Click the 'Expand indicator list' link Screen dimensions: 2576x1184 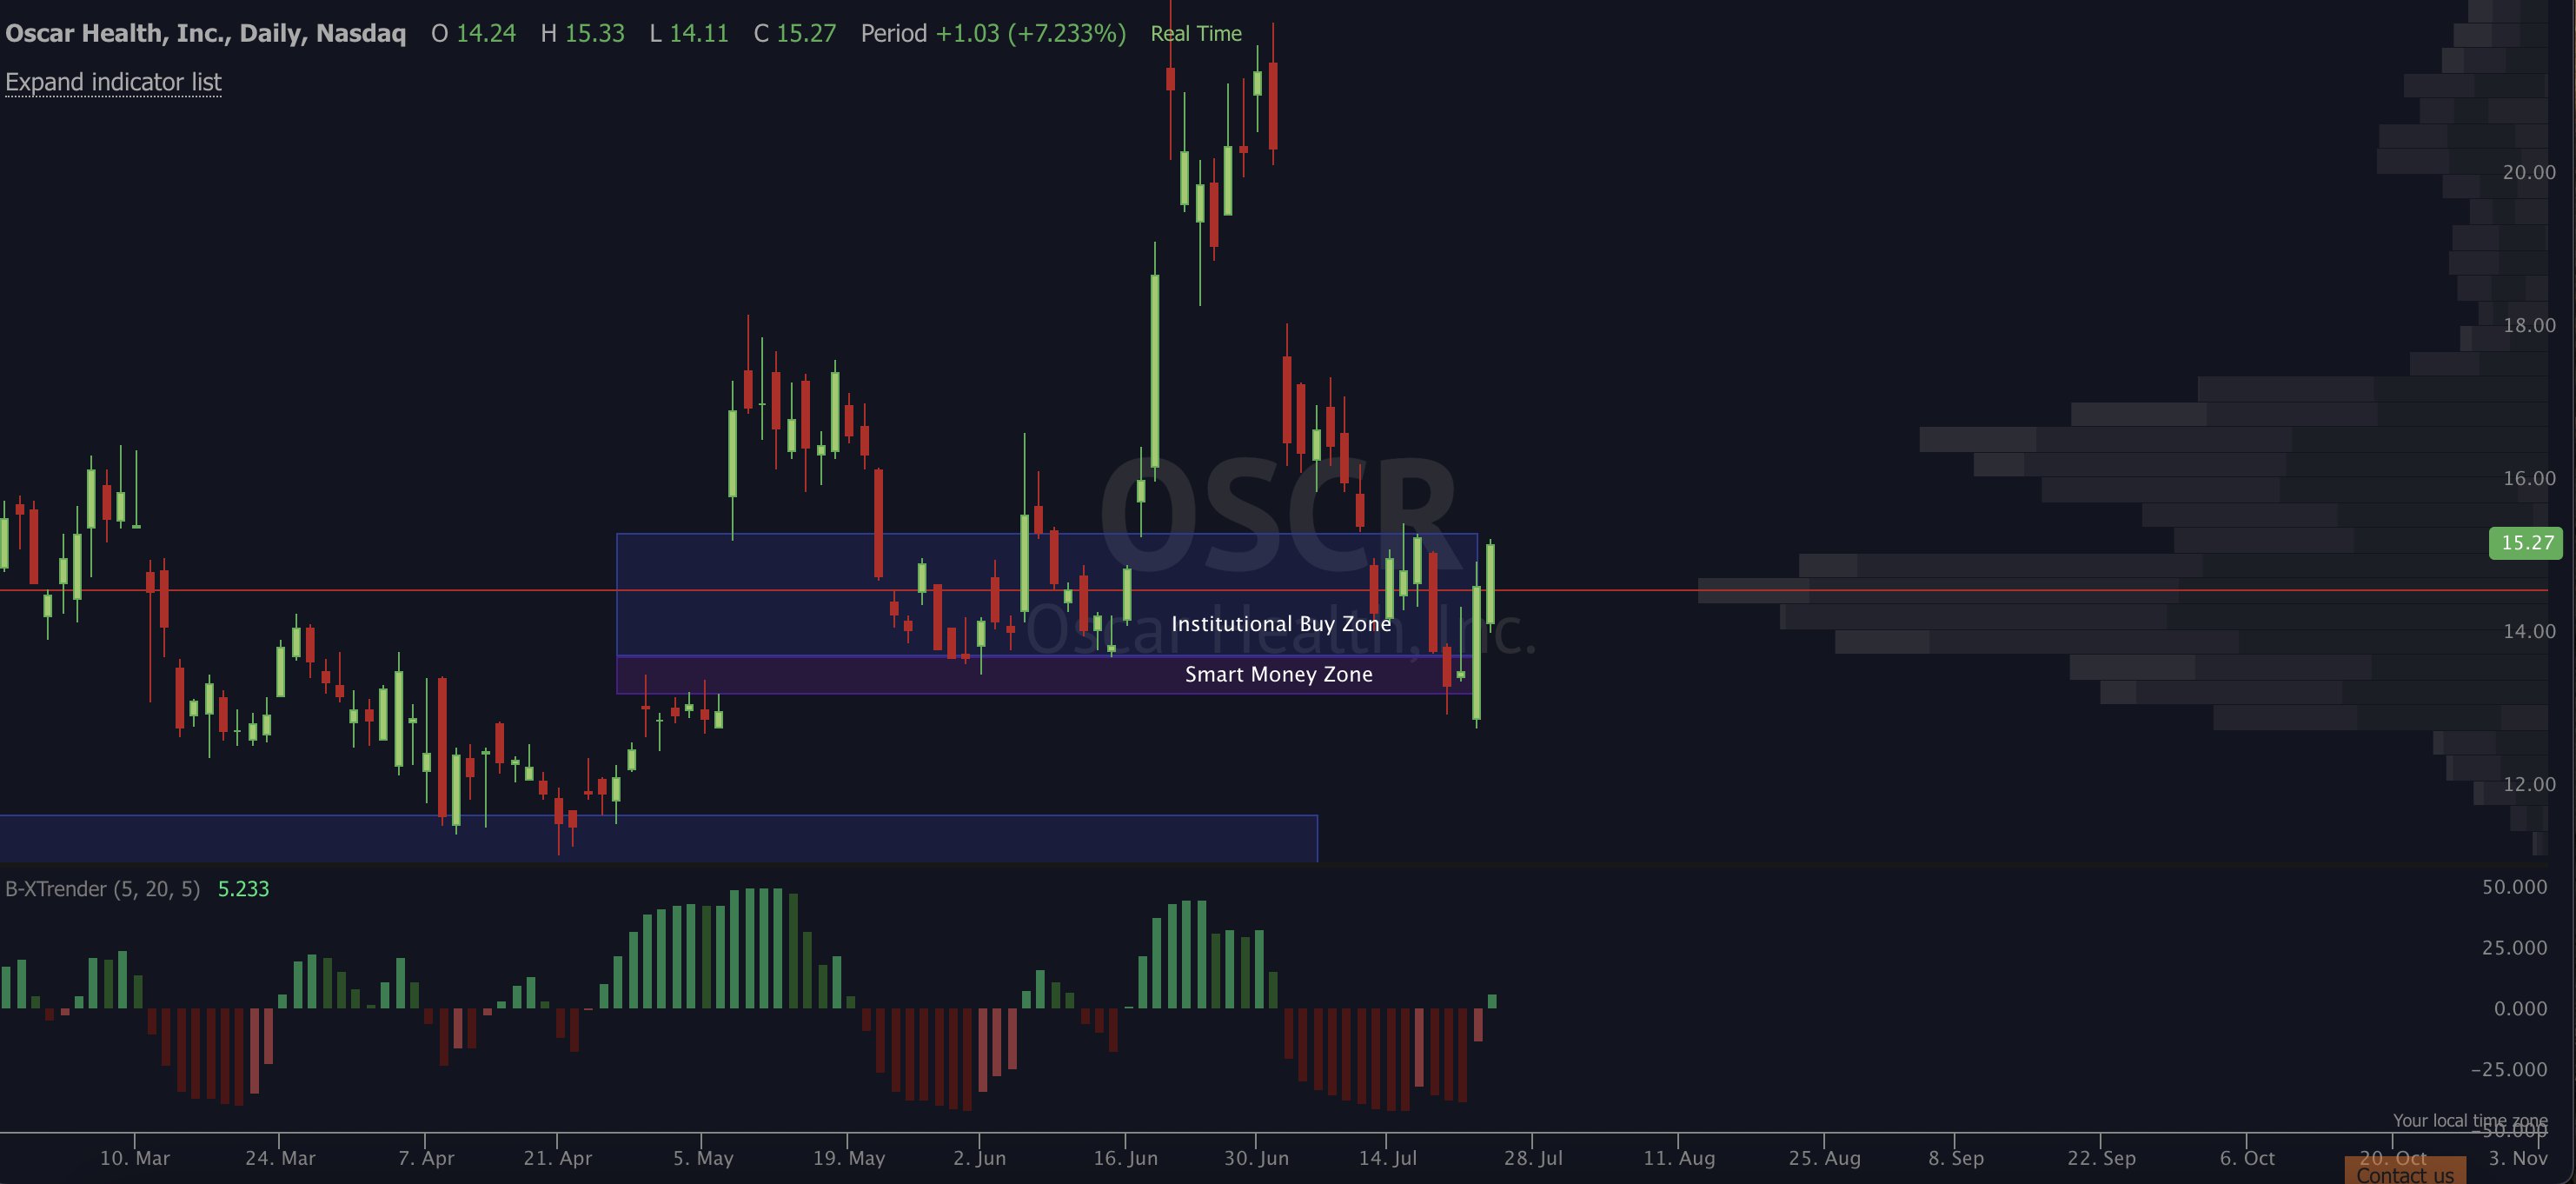pyautogui.click(x=113, y=82)
